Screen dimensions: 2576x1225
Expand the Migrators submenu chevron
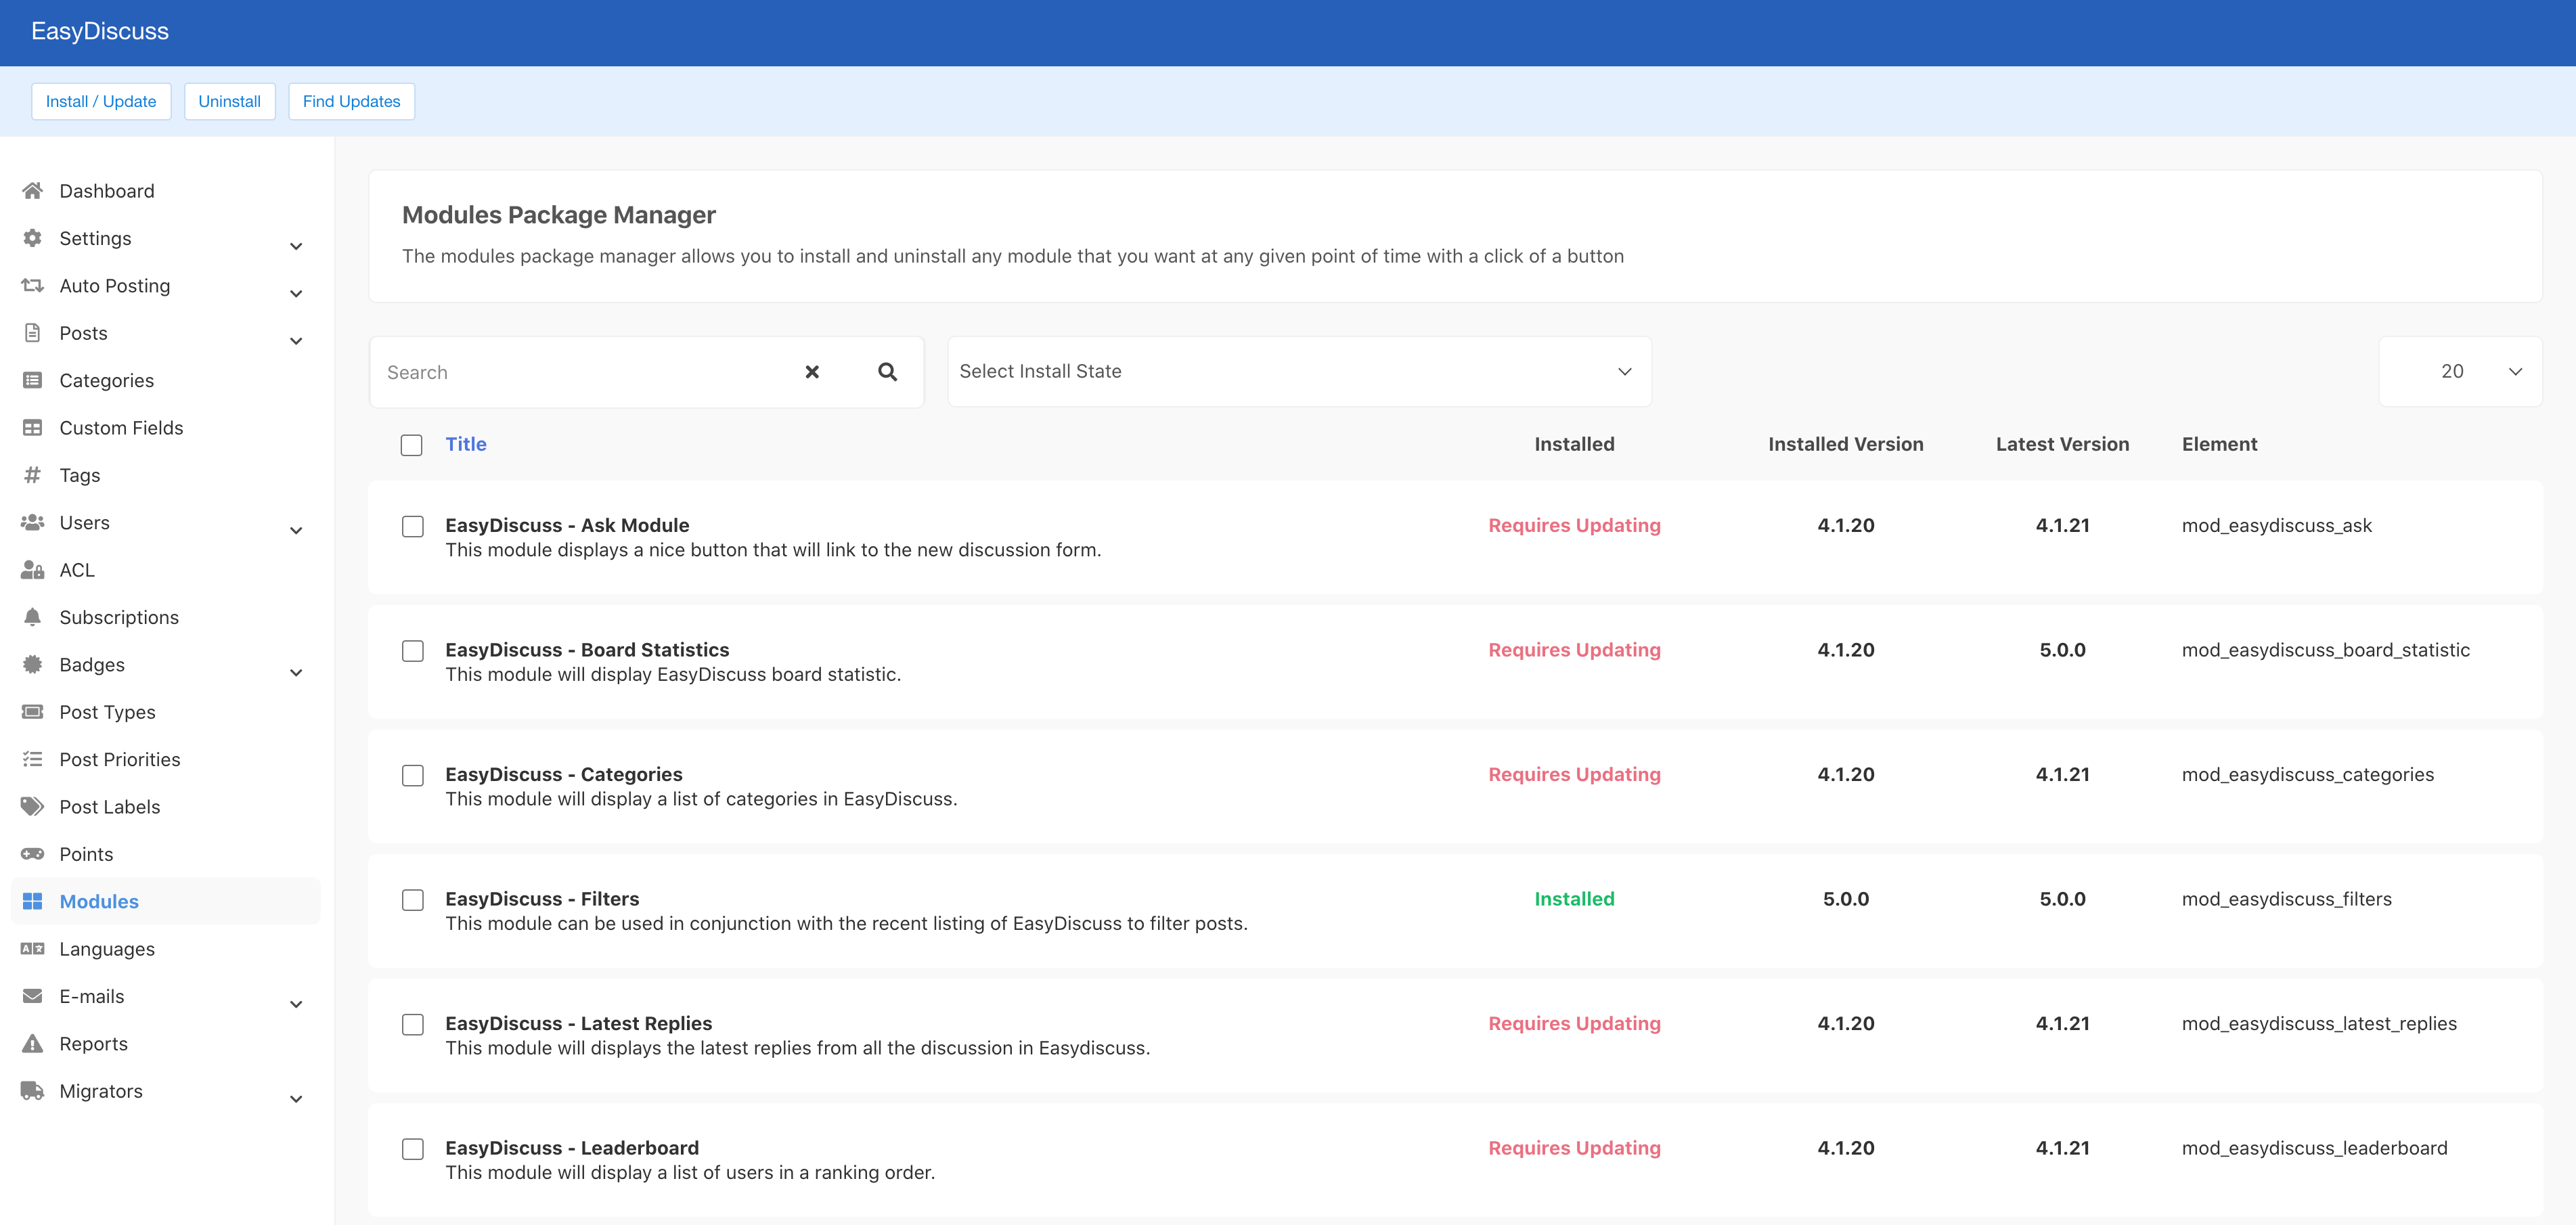pyautogui.click(x=296, y=1099)
